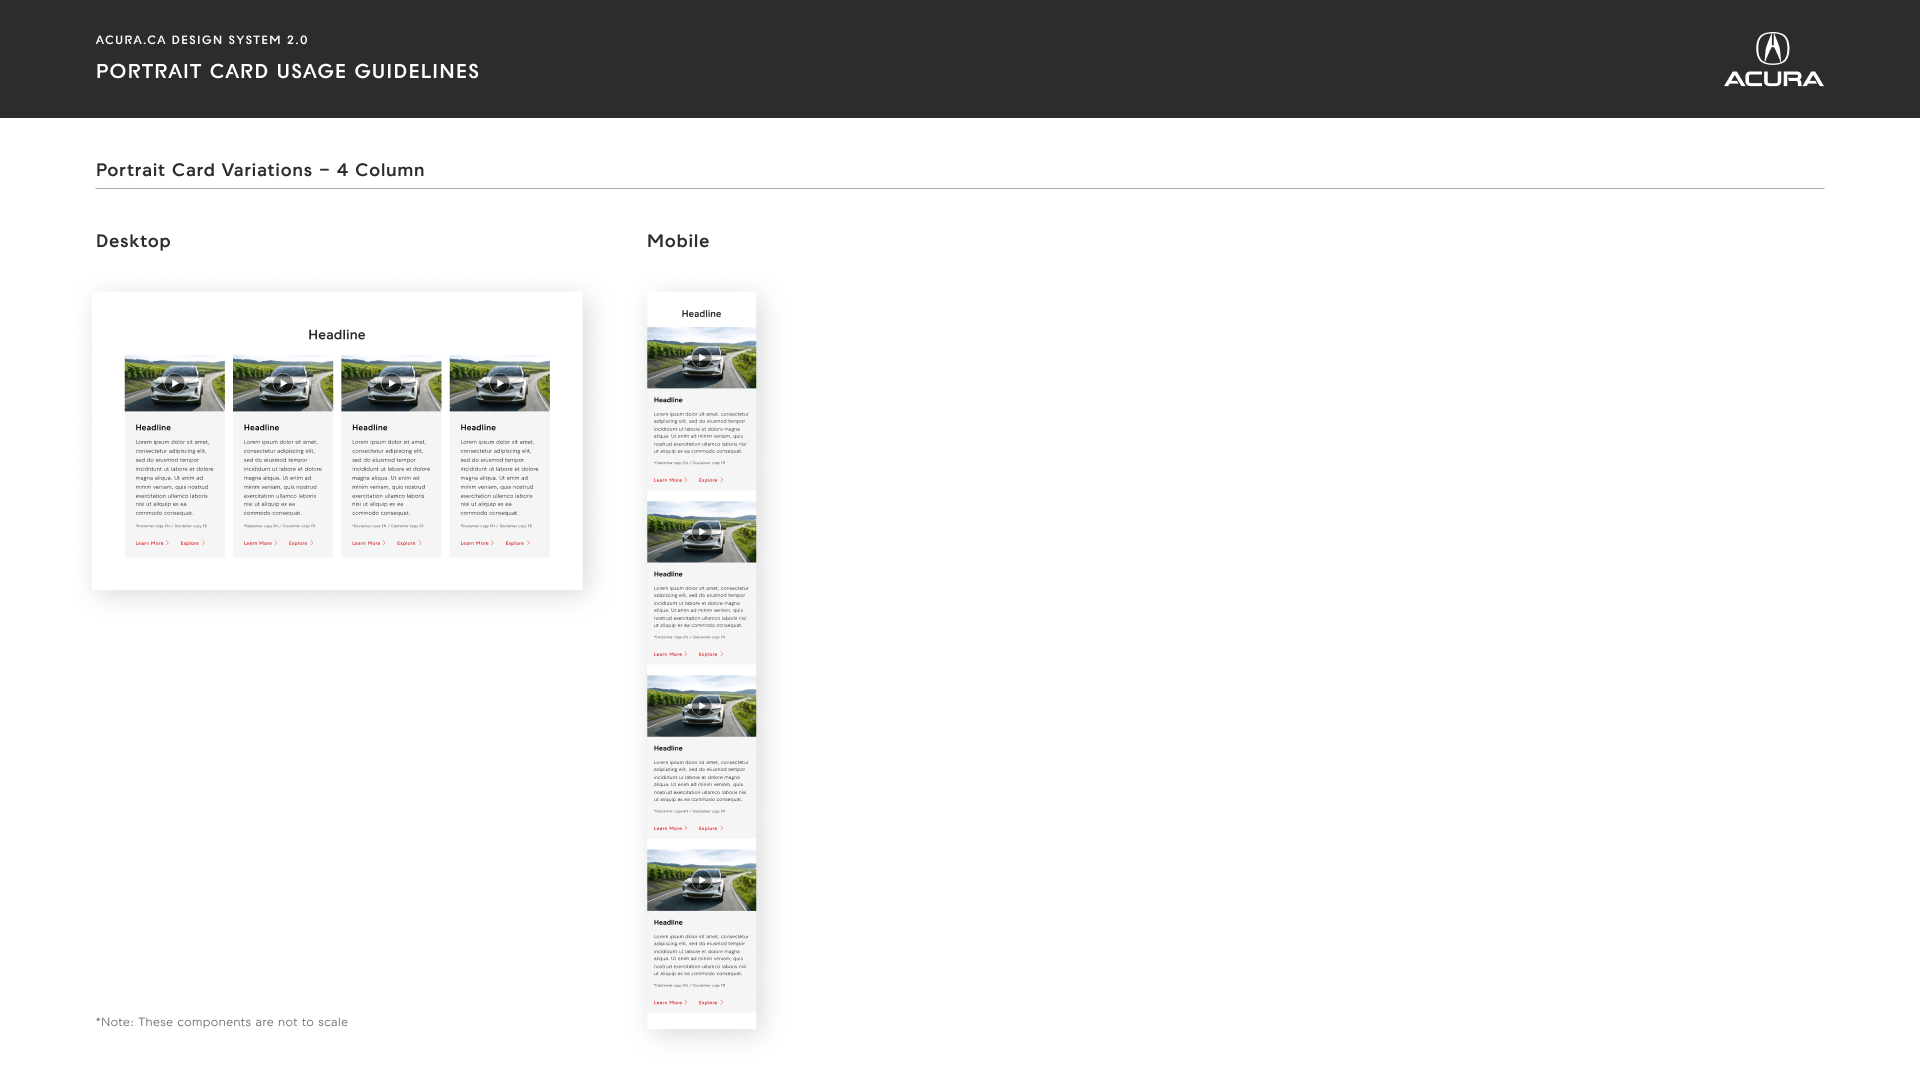
Task: Select bold Headline in fourth desktop card
Action: tap(477, 427)
